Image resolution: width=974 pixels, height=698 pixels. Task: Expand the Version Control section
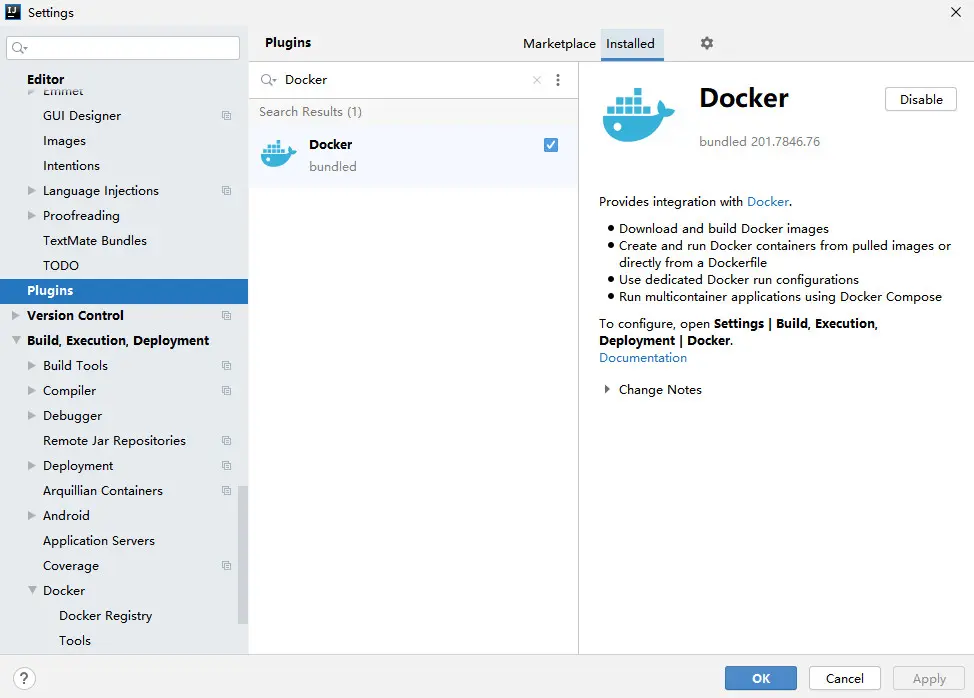[16, 315]
